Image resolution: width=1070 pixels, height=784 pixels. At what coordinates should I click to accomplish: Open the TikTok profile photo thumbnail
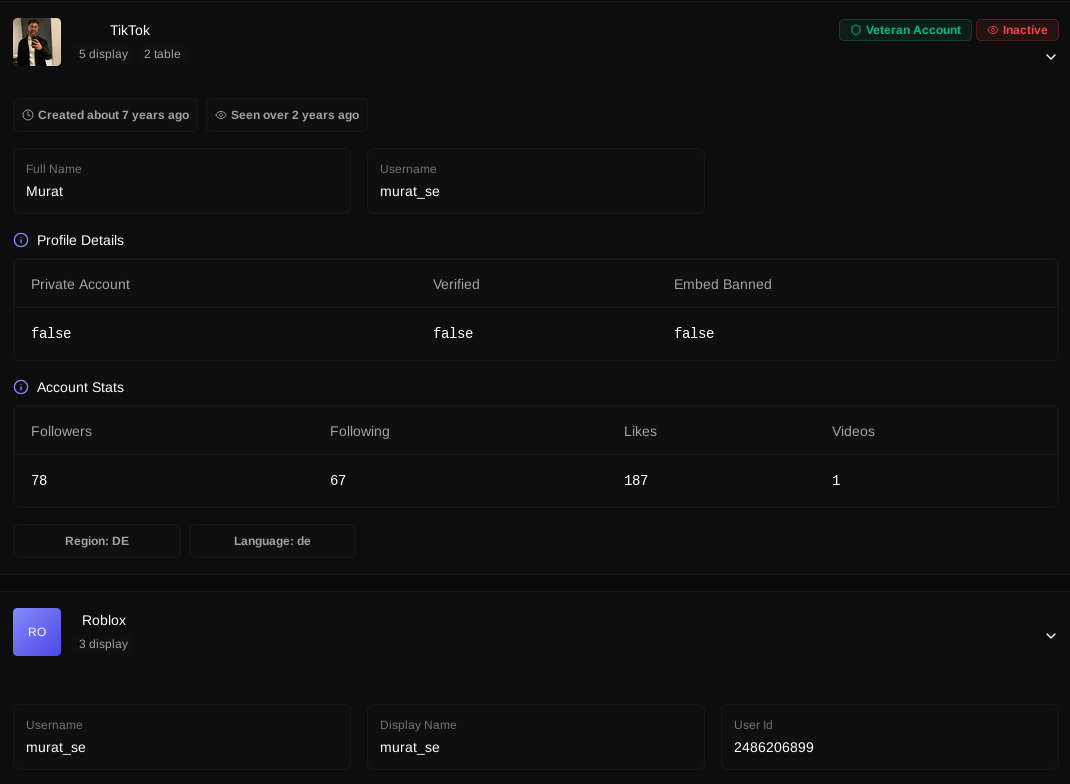37,42
